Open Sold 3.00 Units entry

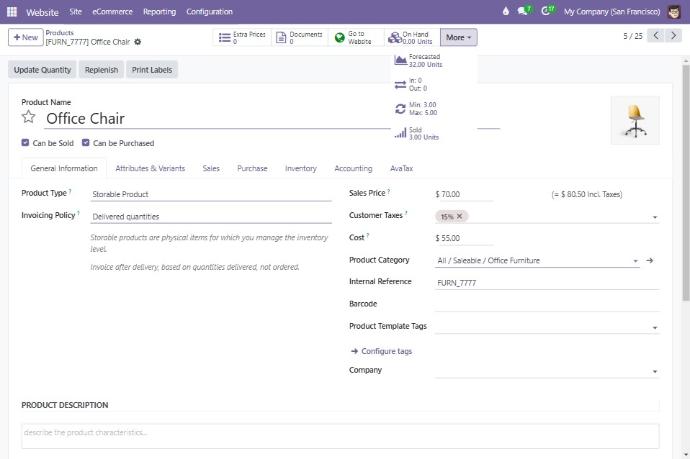(x=433, y=133)
